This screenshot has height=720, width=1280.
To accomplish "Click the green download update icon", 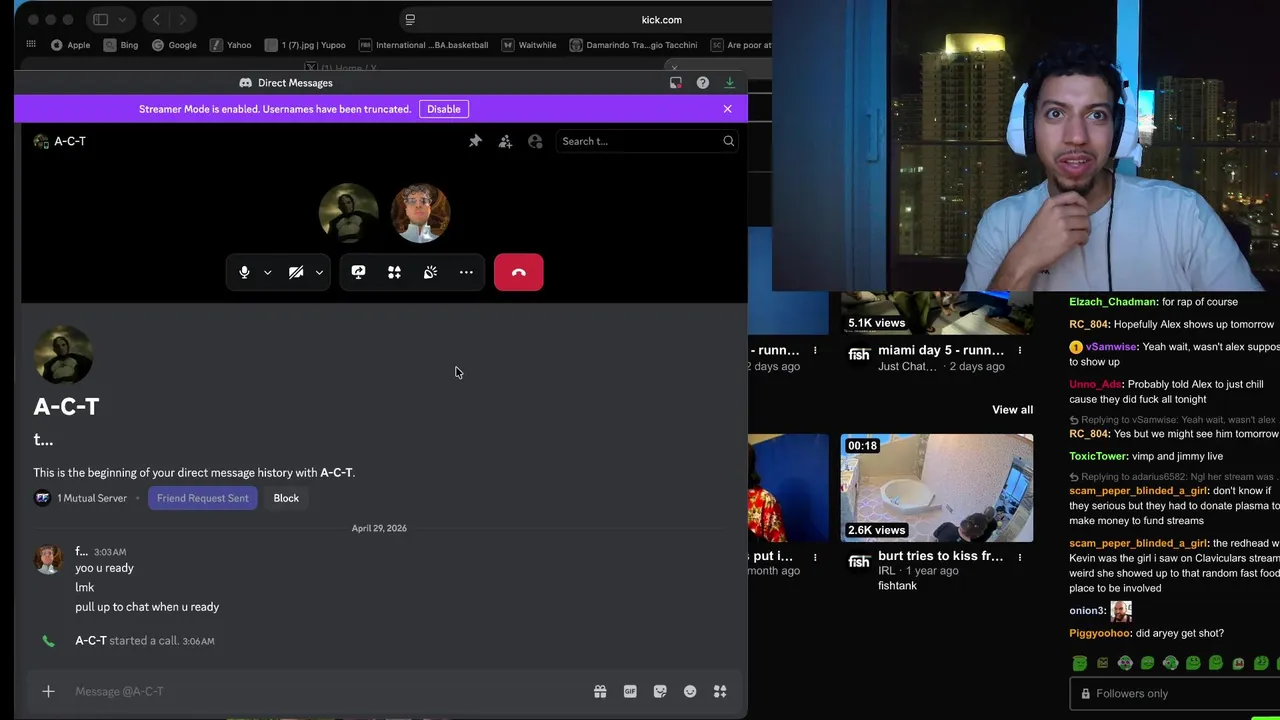I will click(x=730, y=83).
